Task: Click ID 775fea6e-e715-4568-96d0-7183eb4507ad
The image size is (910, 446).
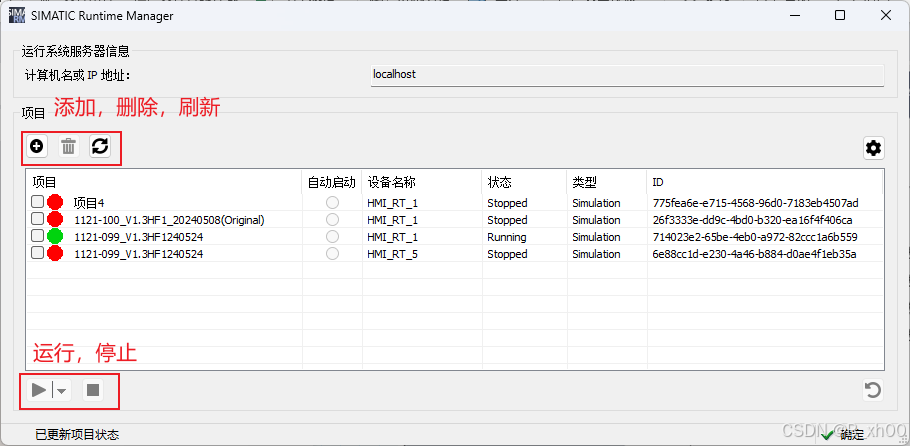Action: [x=755, y=203]
